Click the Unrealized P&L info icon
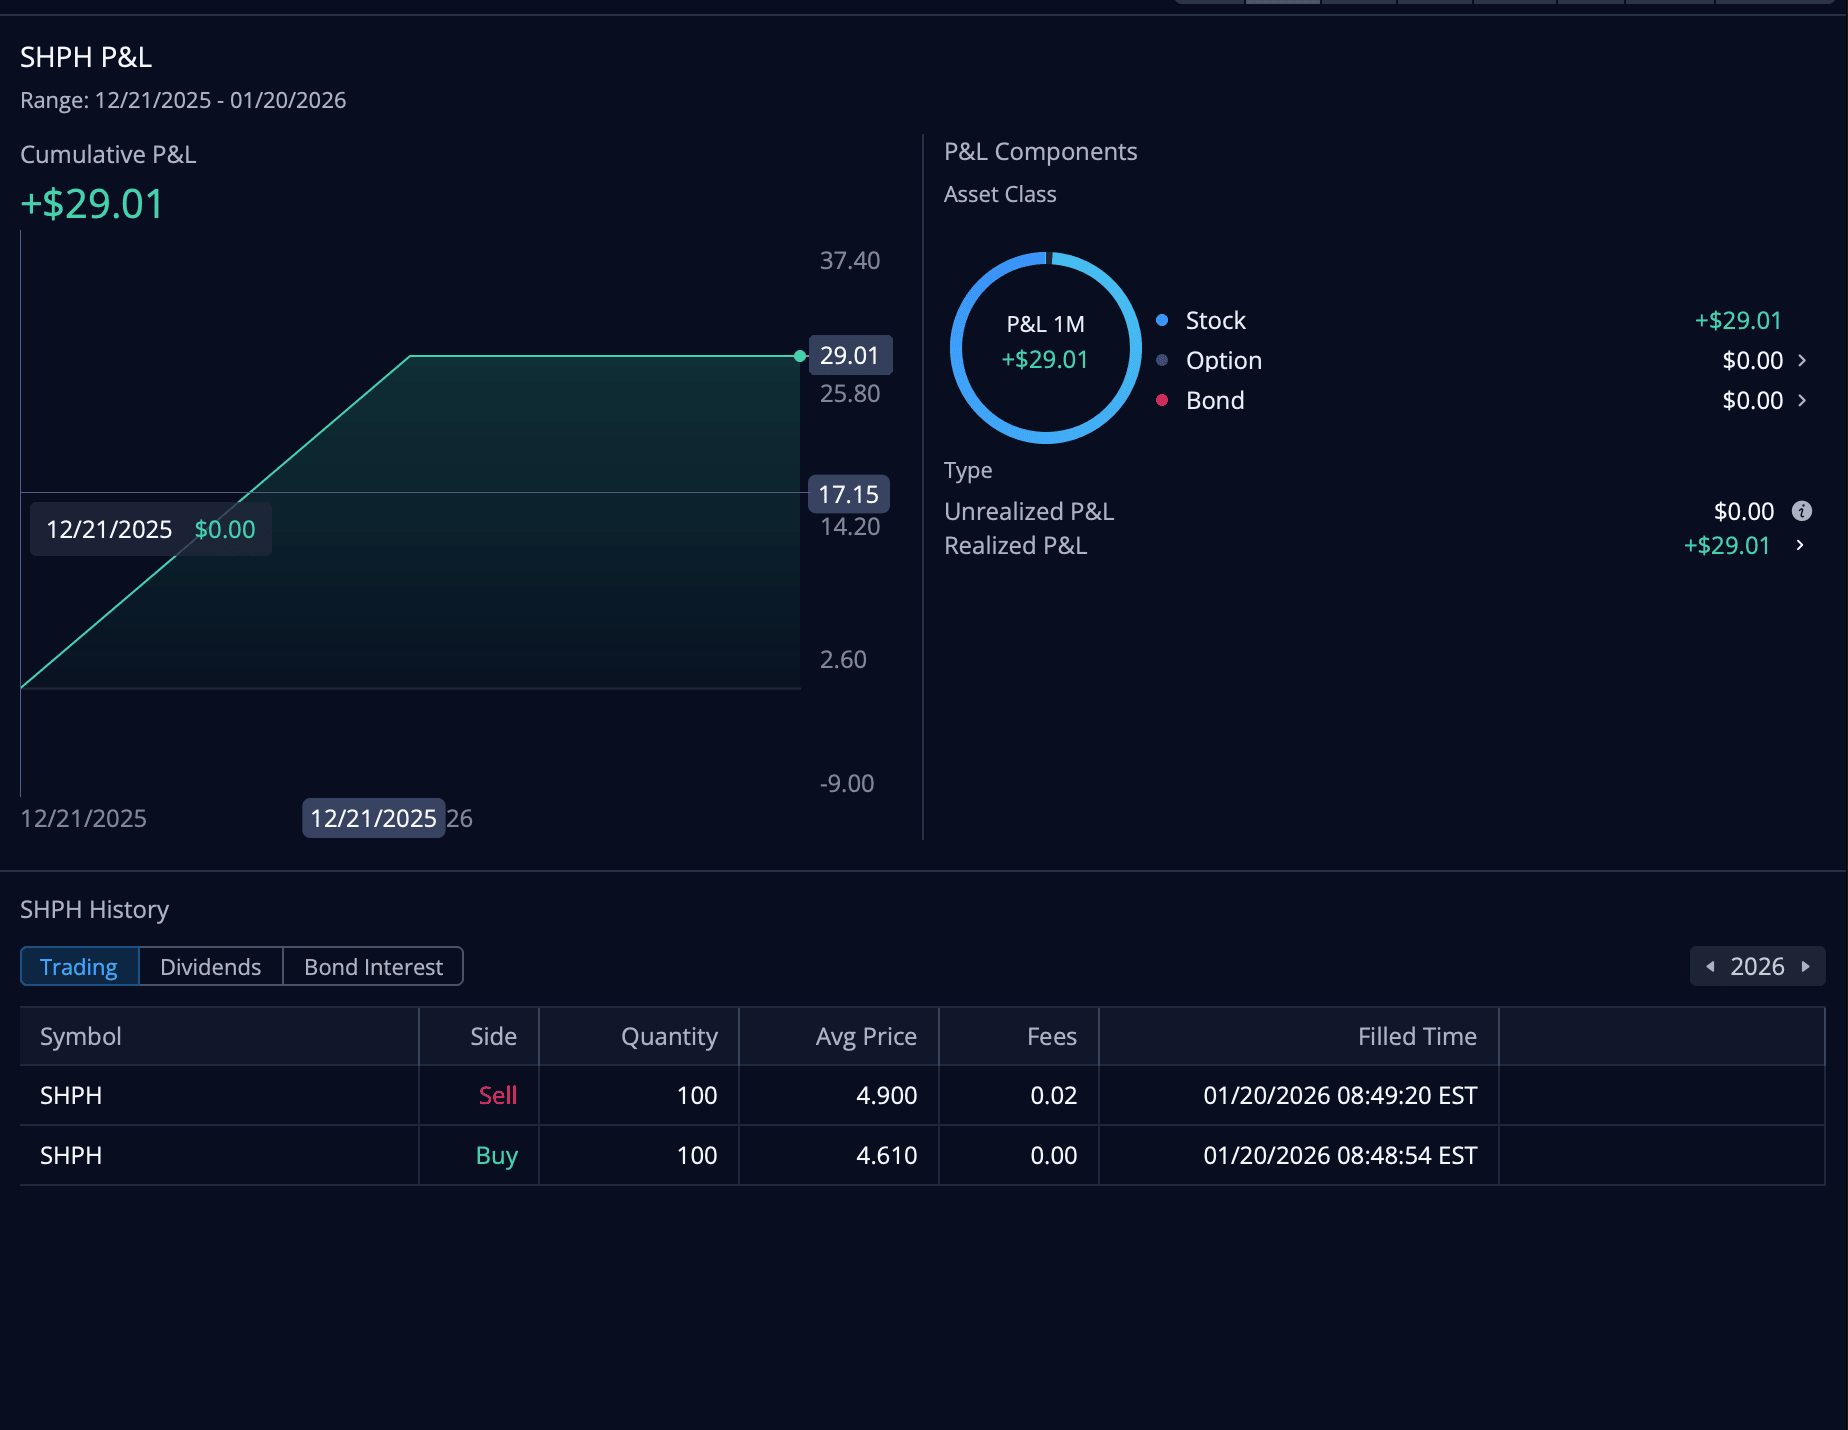The image size is (1848, 1430). coord(1801,511)
